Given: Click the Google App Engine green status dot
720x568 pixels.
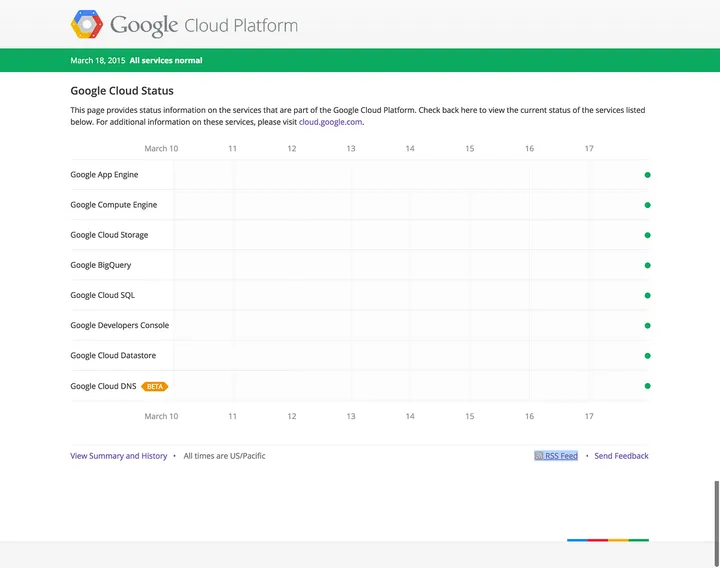Looking at the screenshot, I should point(647,175).
